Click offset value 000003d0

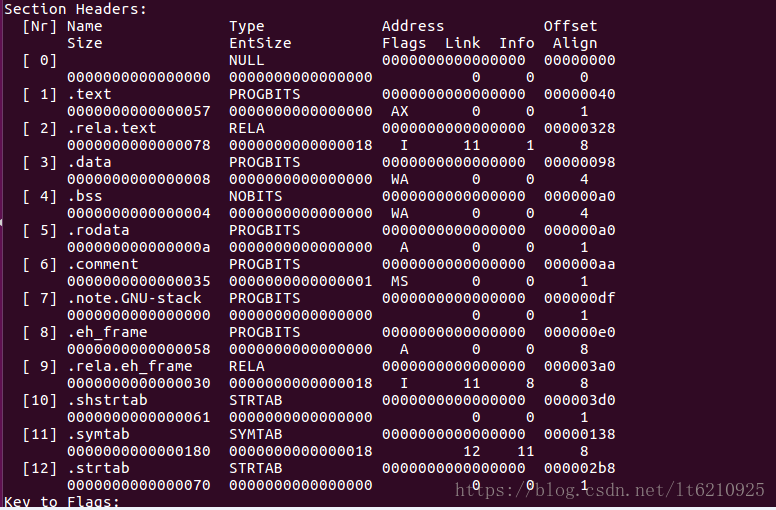pyautogui.click(x=580, y=400)
